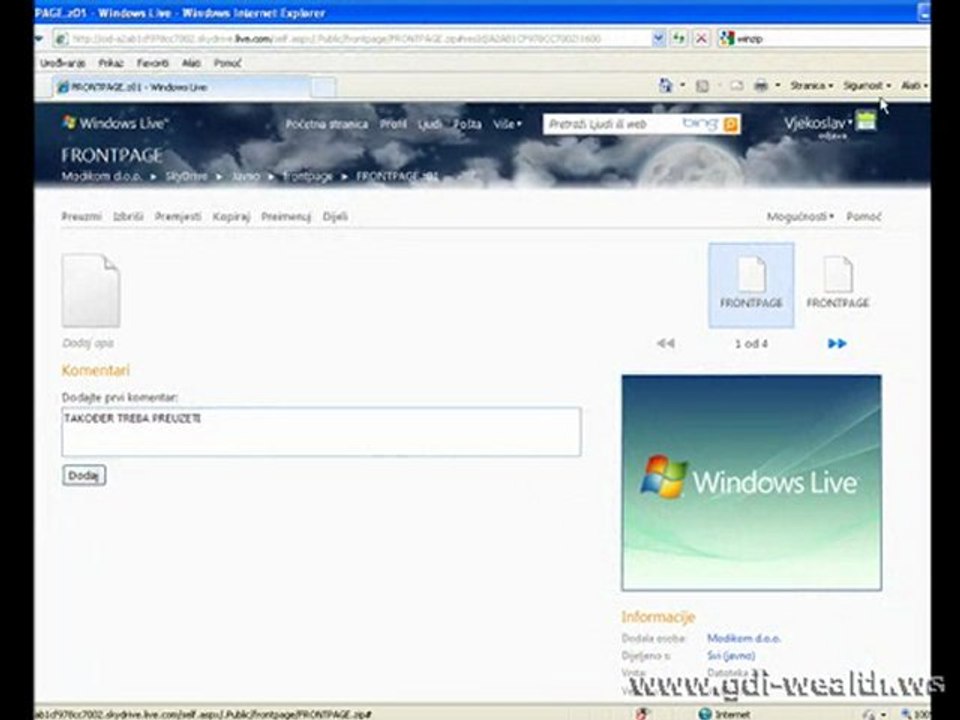Image resolution: width=960 pixels, height=720 pixels.
Task: Click the Windows Live logo
Action: [114, 123]
